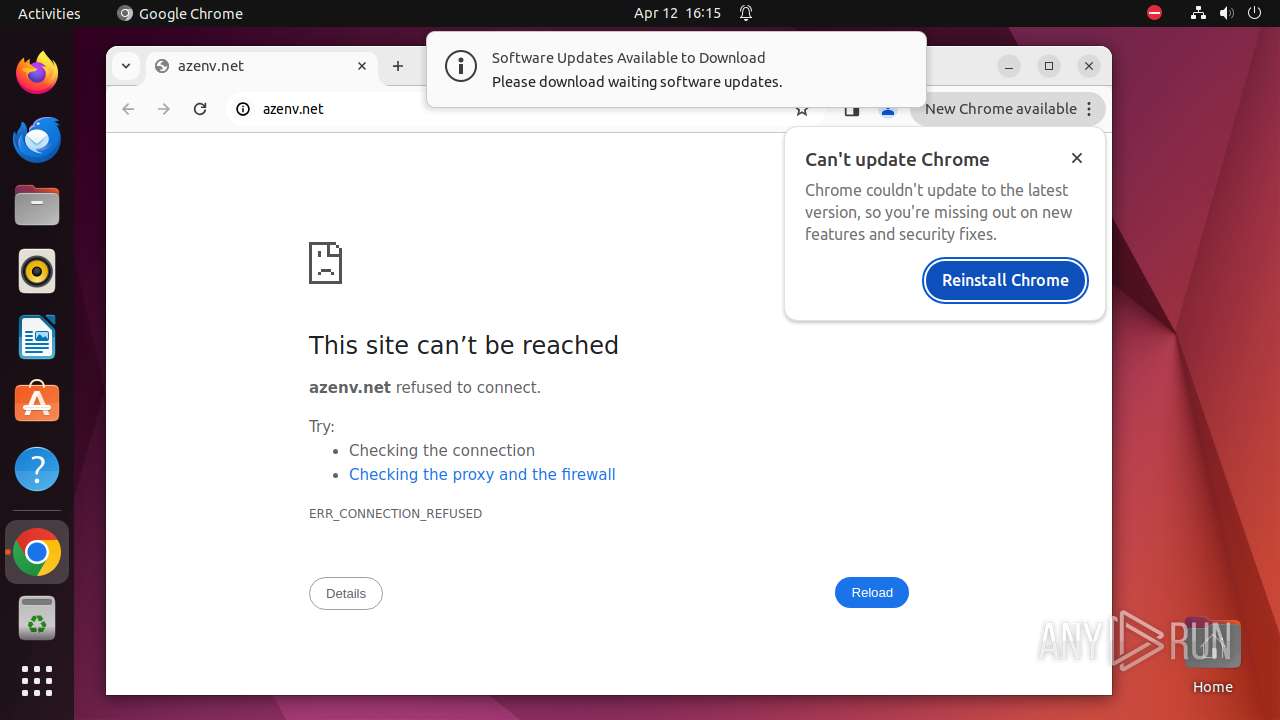This screenshot has width=1280, height=720.
Task: Open the Chrome profile avatar icon
Action: pos(888,110)
